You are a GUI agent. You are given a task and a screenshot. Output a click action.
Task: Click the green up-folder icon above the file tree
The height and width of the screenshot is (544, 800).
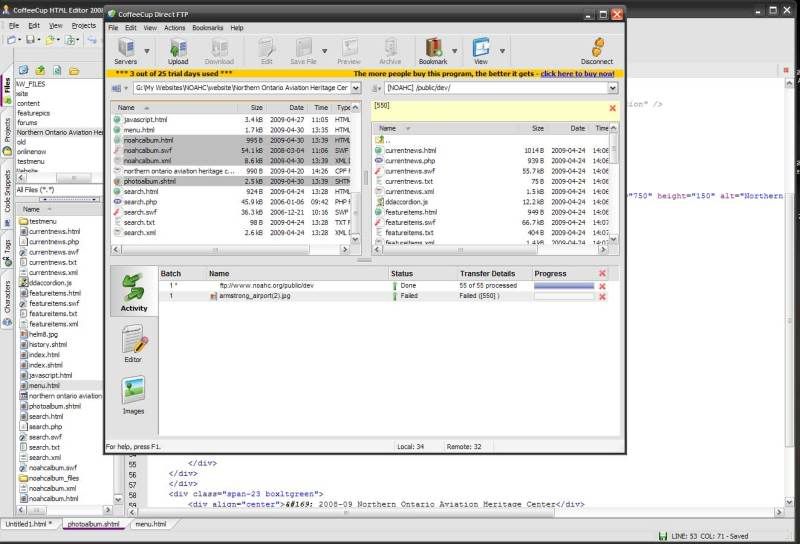[x=40, y=70]
